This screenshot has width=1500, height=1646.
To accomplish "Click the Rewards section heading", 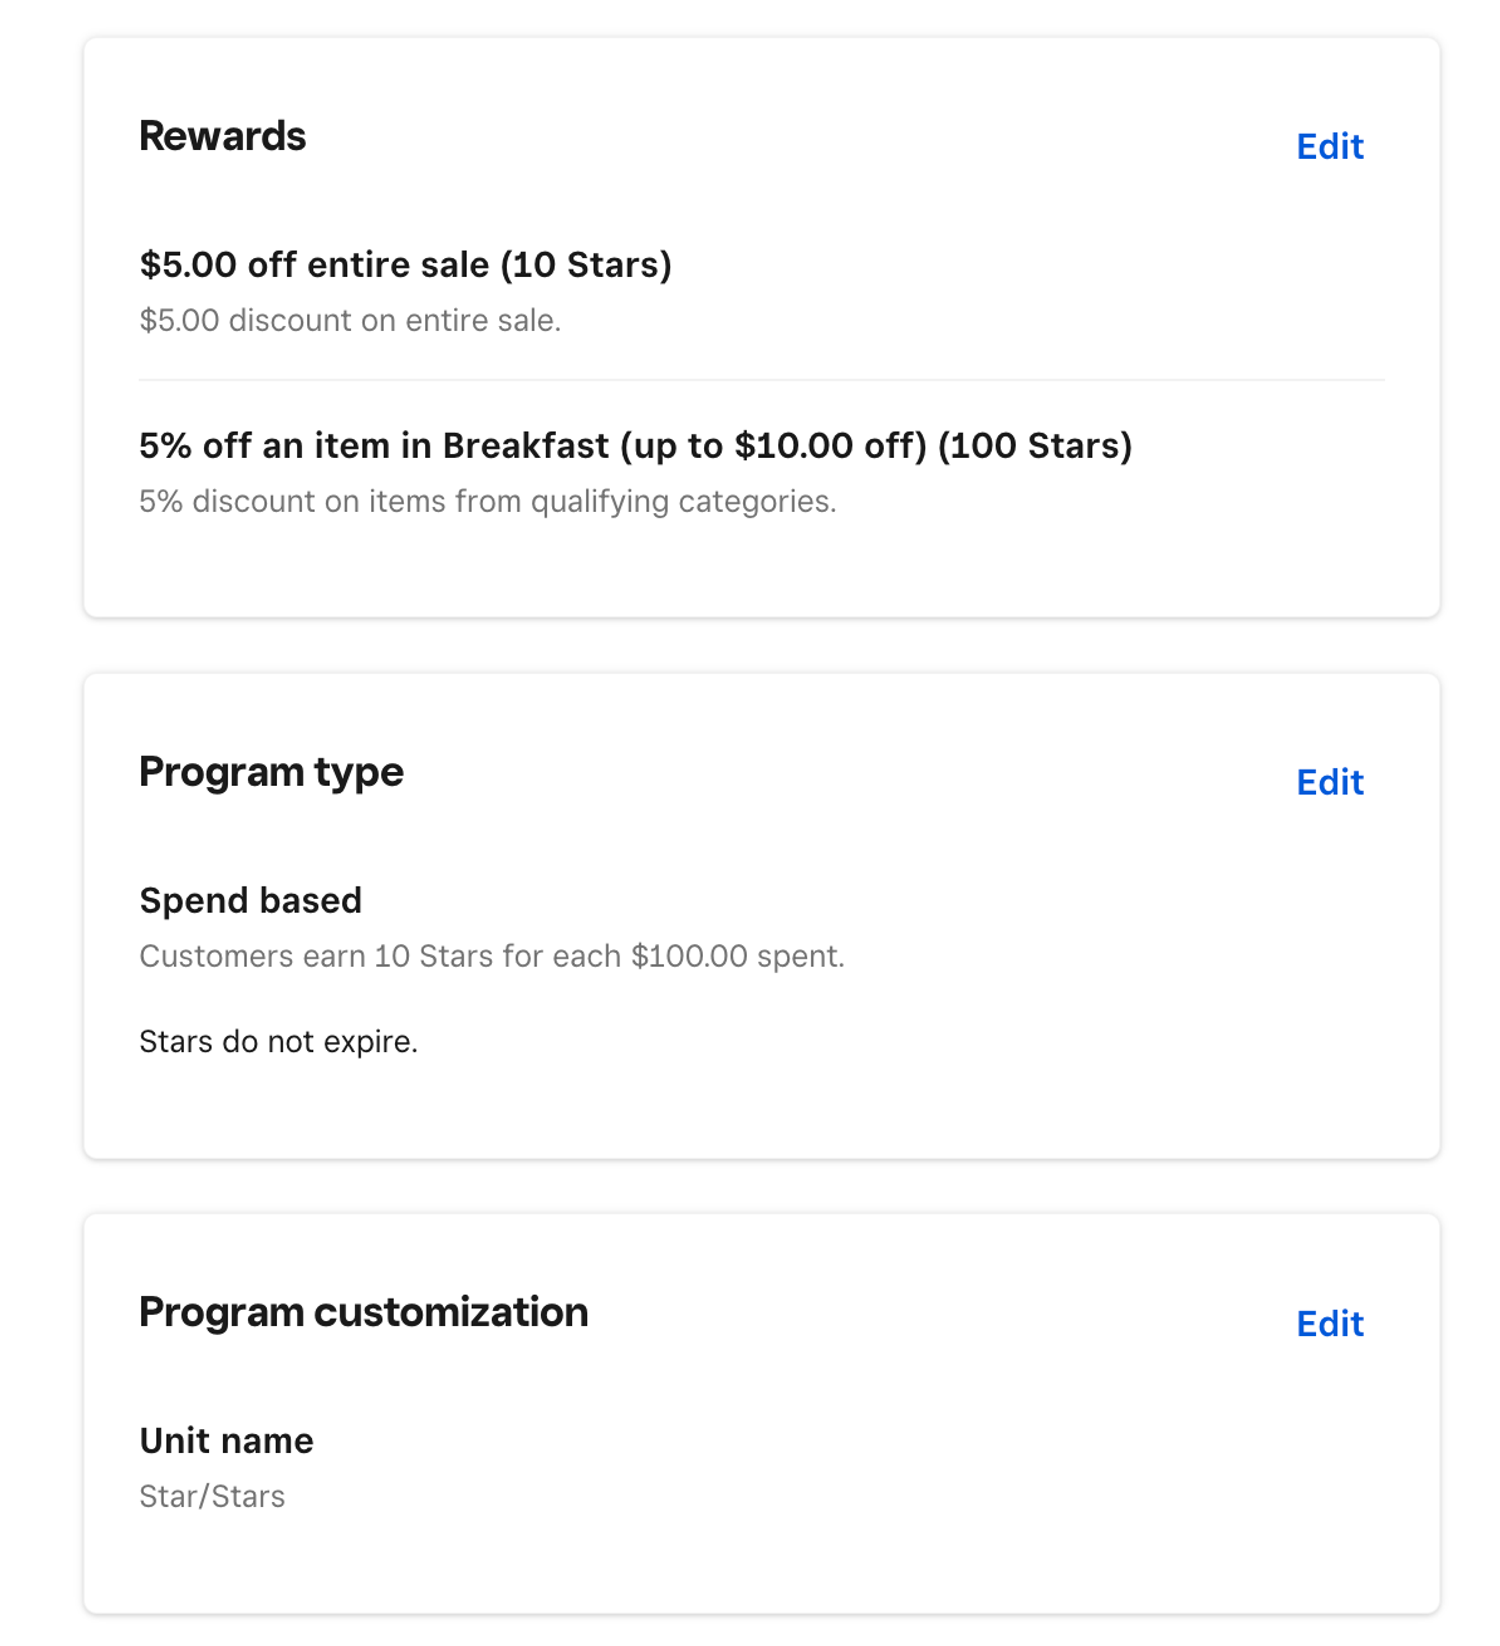I will 222,136.
